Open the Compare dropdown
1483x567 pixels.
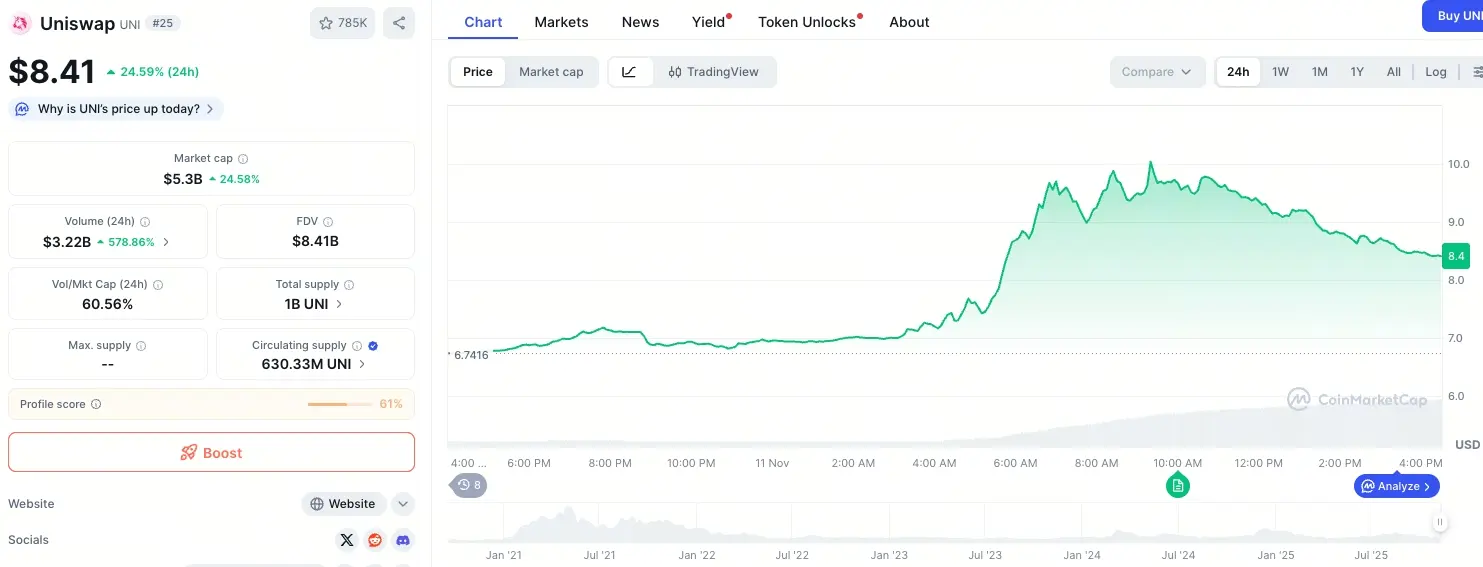1156,72
